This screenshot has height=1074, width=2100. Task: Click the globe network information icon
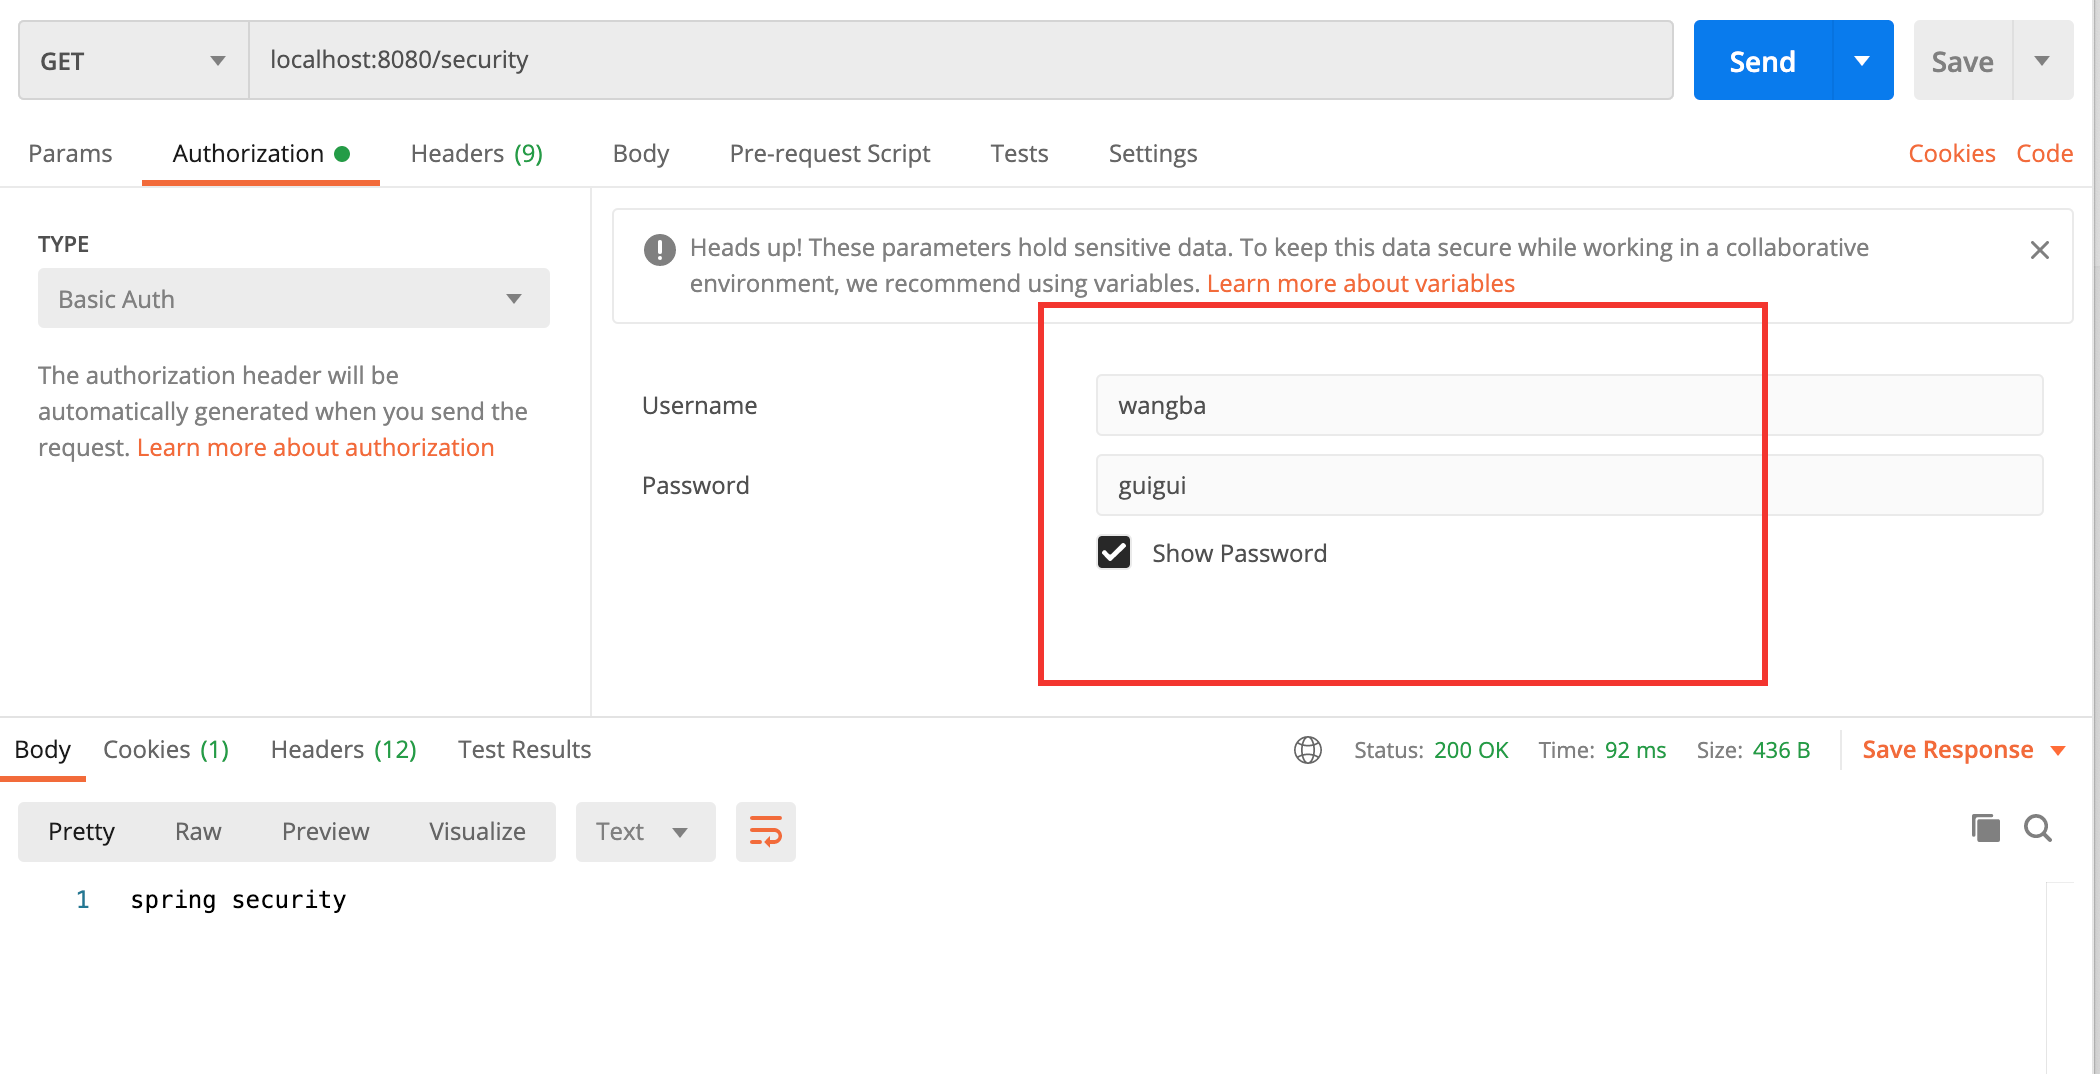tap(1307, 750)
